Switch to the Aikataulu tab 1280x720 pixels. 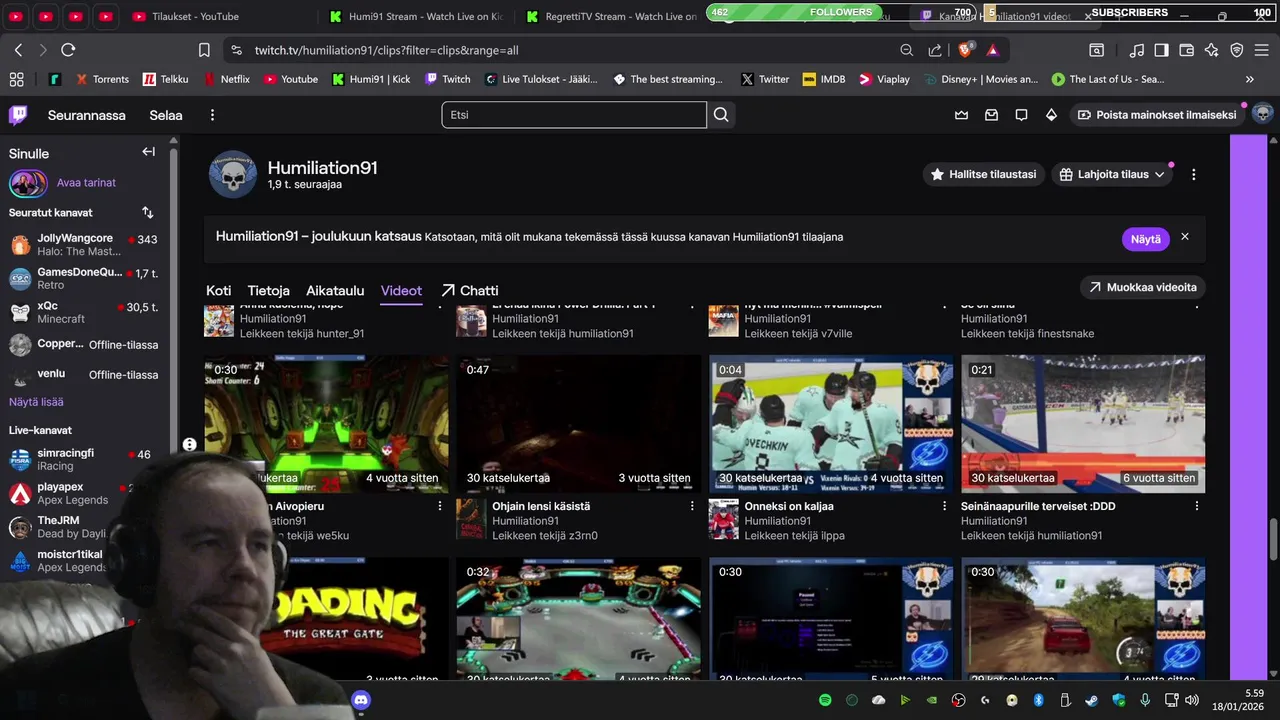click(x=335, y=291)
